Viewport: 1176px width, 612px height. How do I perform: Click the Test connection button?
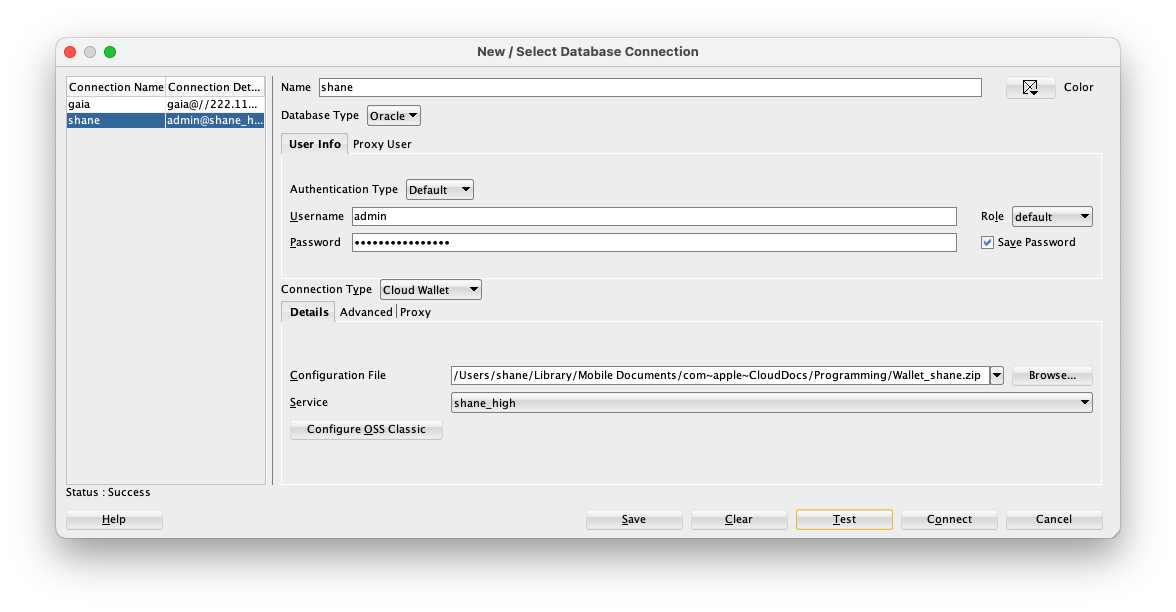click(x=844, y=519)
